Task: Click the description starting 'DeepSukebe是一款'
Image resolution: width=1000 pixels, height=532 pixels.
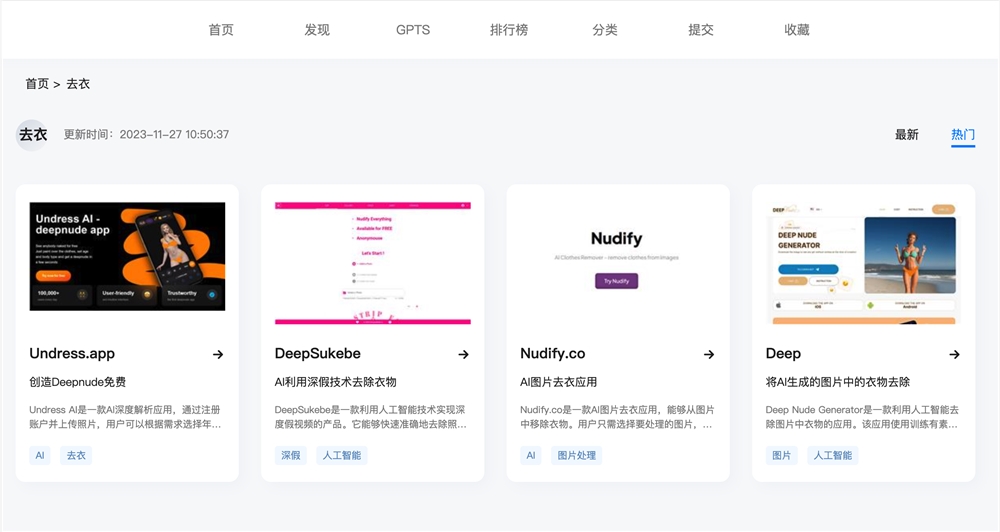Action: tap(371, 417)
